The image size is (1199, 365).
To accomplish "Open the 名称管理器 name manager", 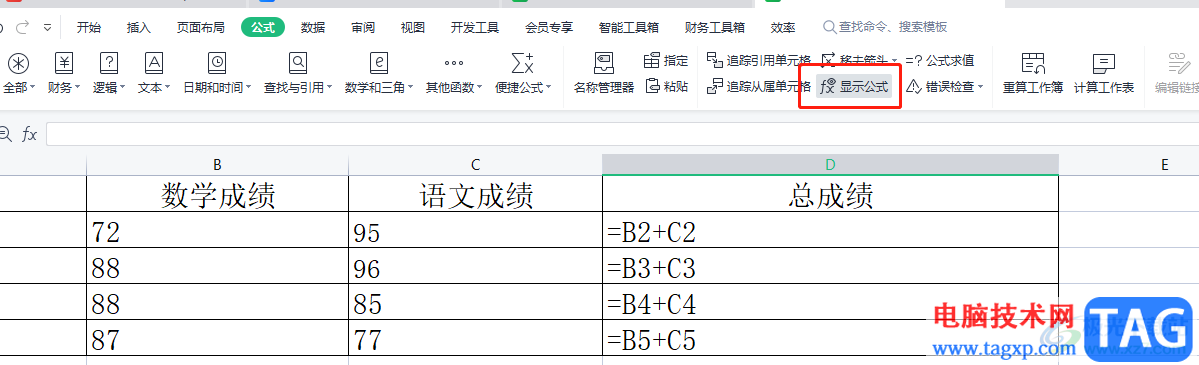I will pos(604,73).
